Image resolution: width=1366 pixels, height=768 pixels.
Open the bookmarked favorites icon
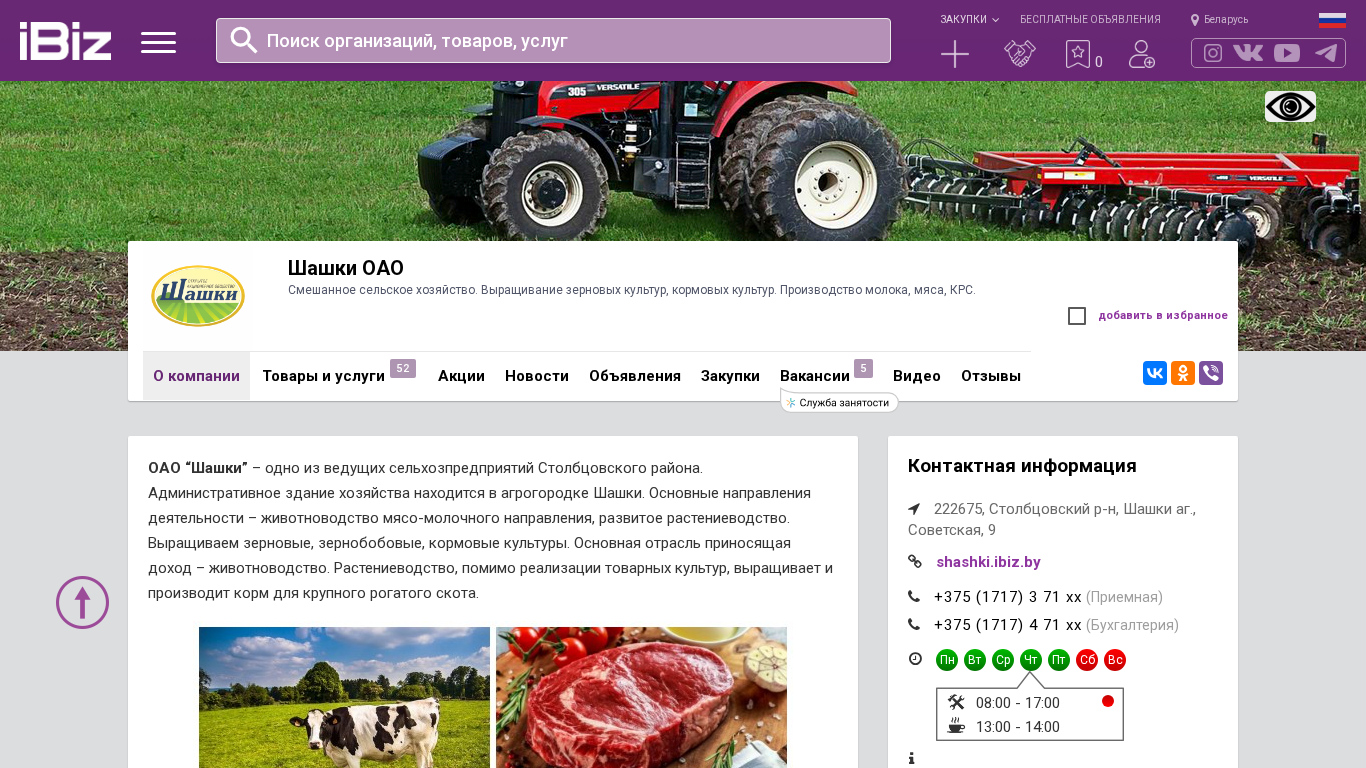click(1078, 54)
